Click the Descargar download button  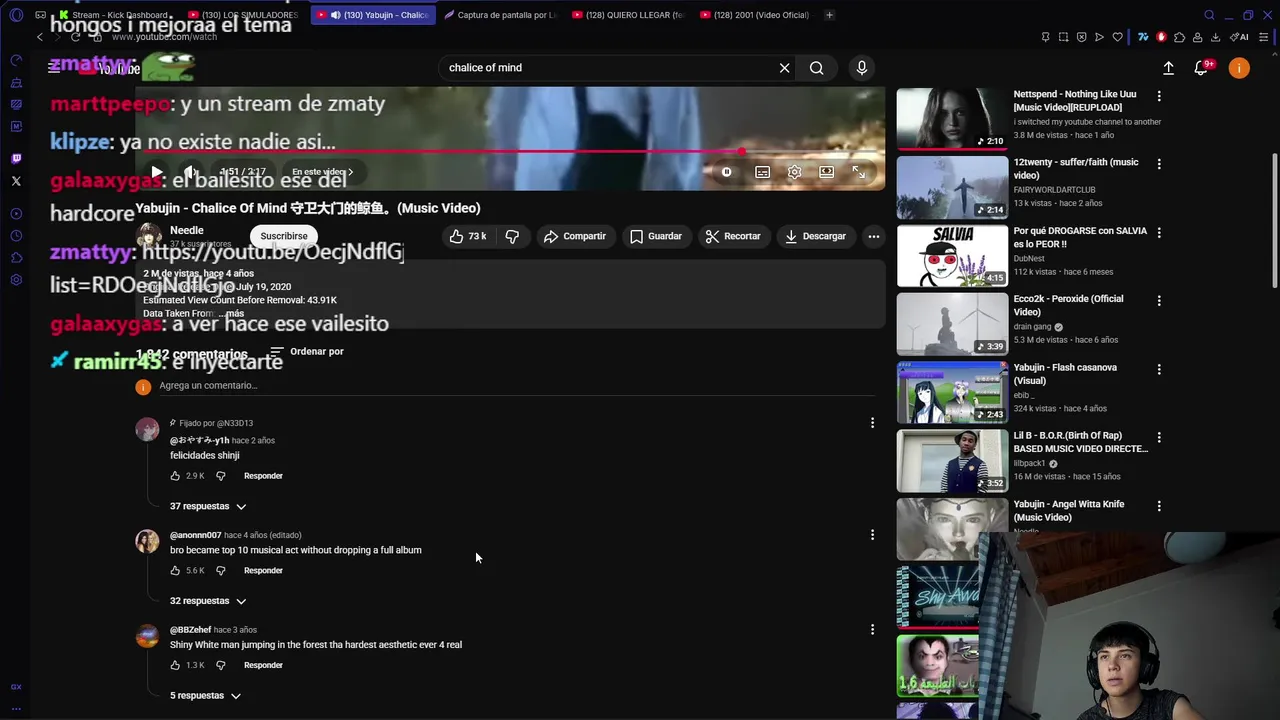click(x=815, y=236)
